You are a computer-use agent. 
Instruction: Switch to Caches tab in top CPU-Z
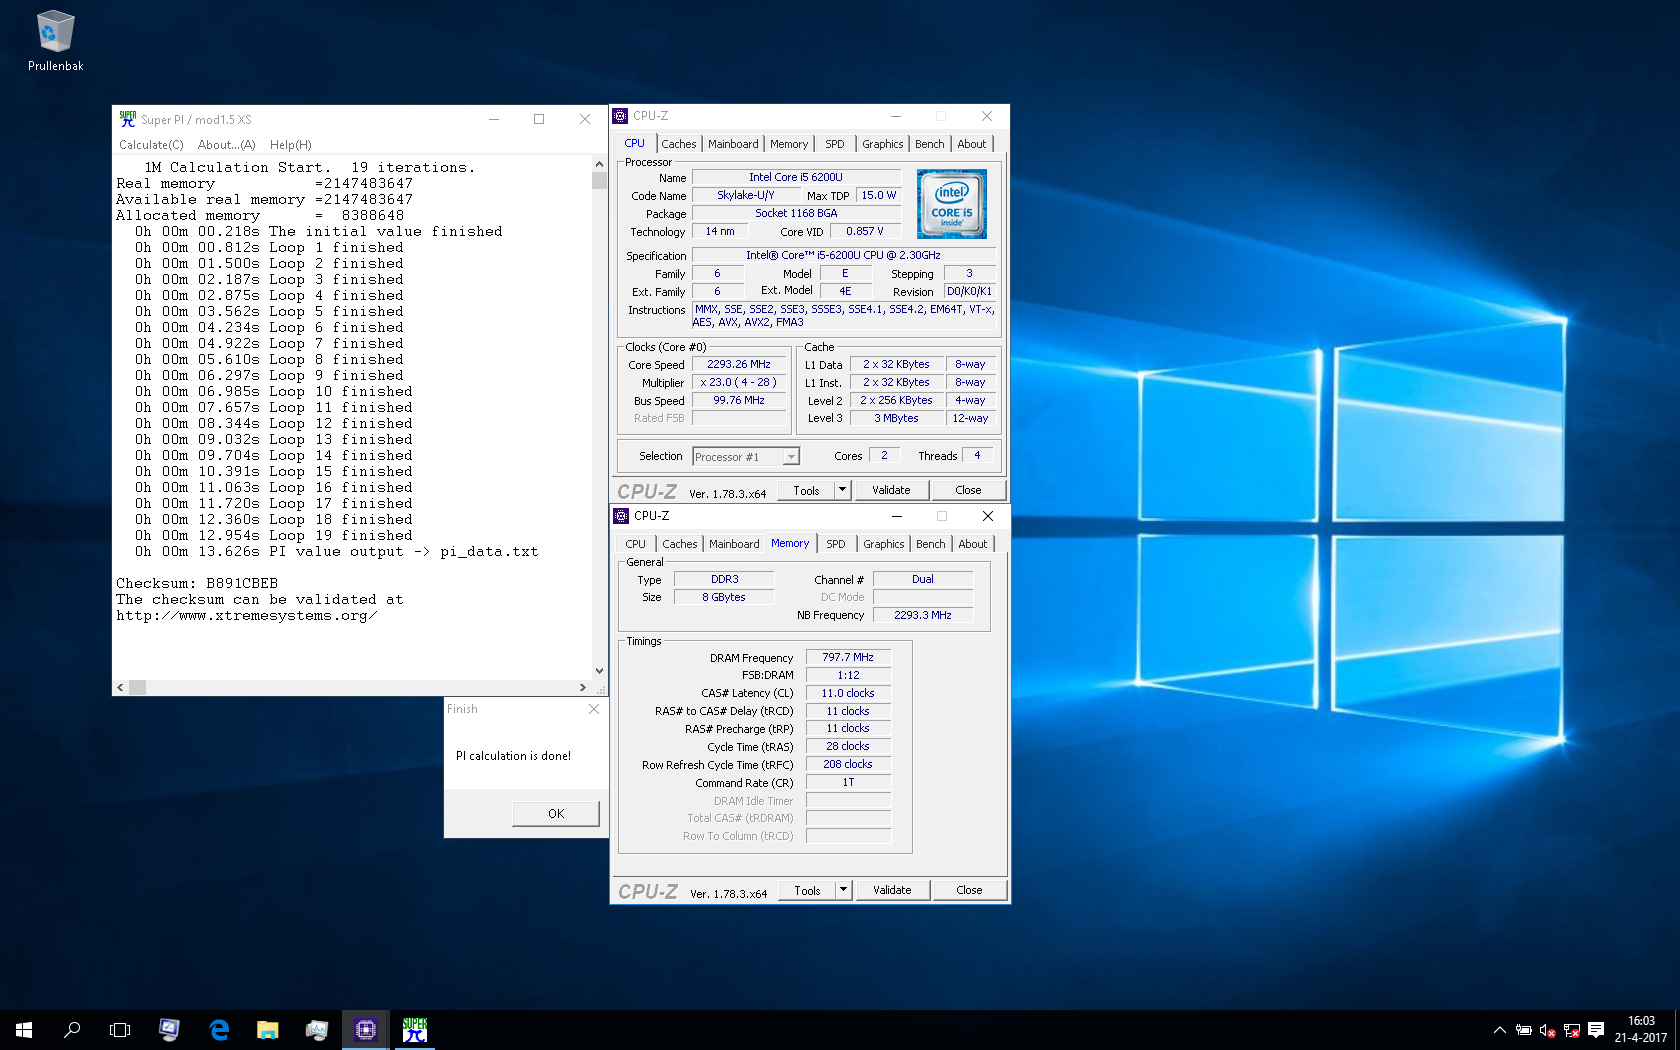(x=679, y=144)
